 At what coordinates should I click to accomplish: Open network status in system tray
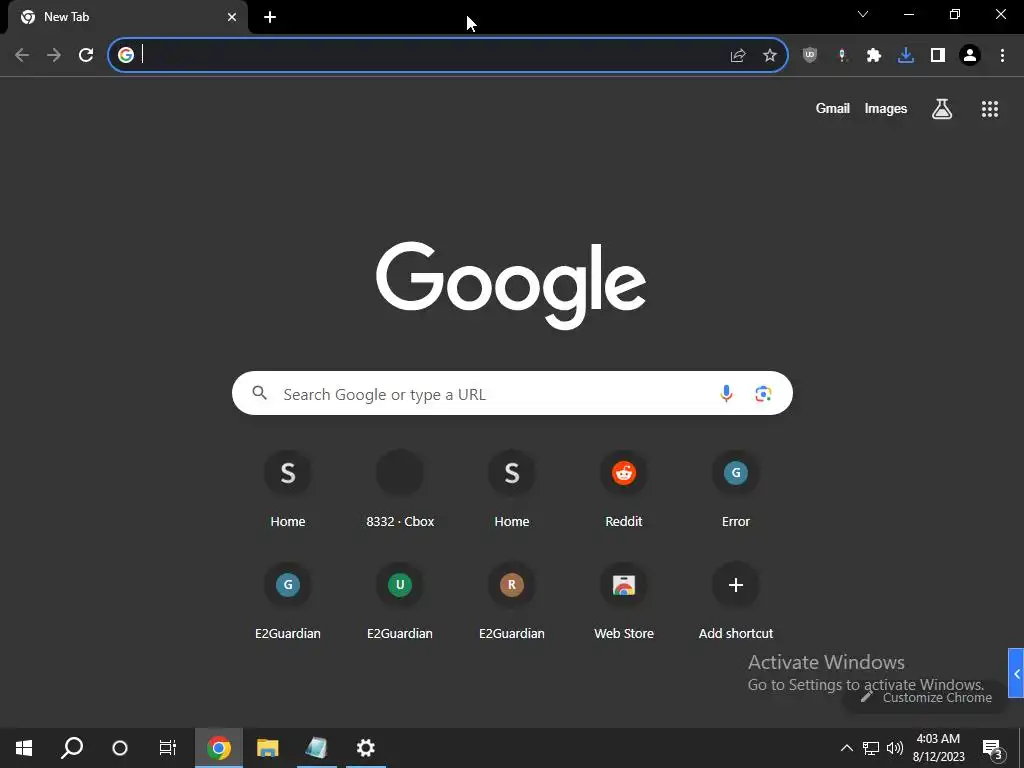point(871,748)
